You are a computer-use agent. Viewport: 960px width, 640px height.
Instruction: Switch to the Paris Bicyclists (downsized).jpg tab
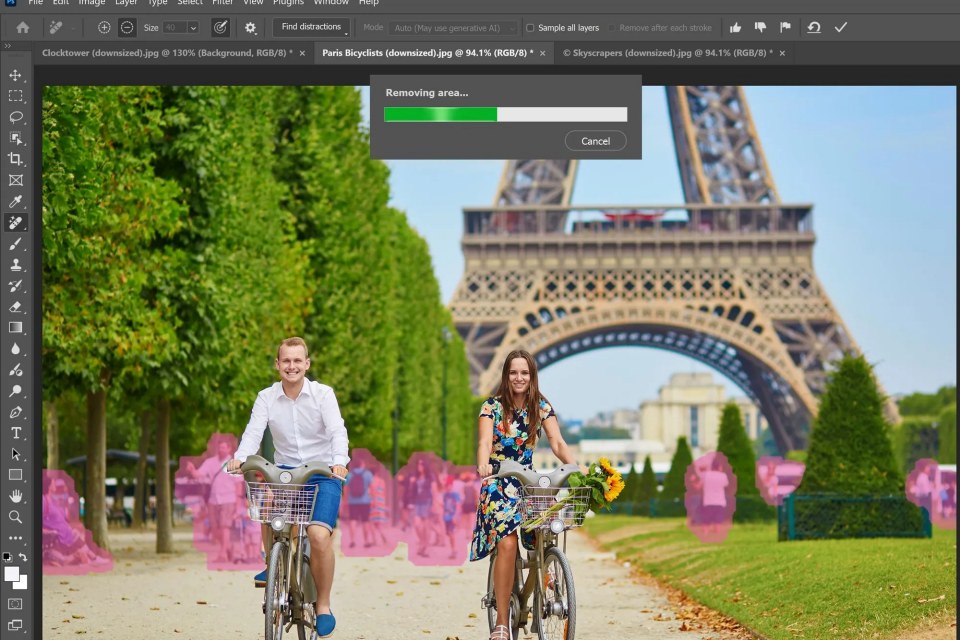(427, 53)
